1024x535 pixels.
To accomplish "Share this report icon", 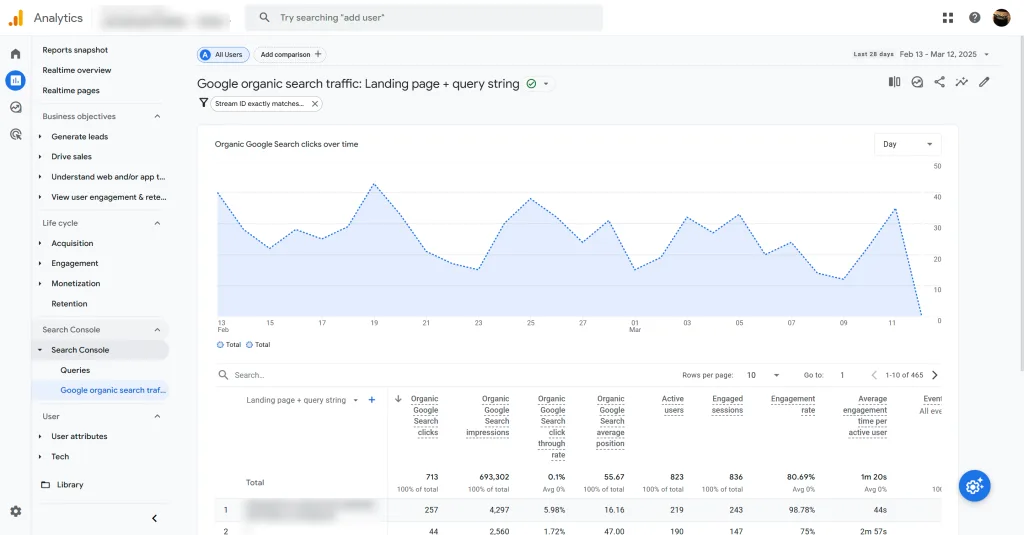I will coord(939,82).
